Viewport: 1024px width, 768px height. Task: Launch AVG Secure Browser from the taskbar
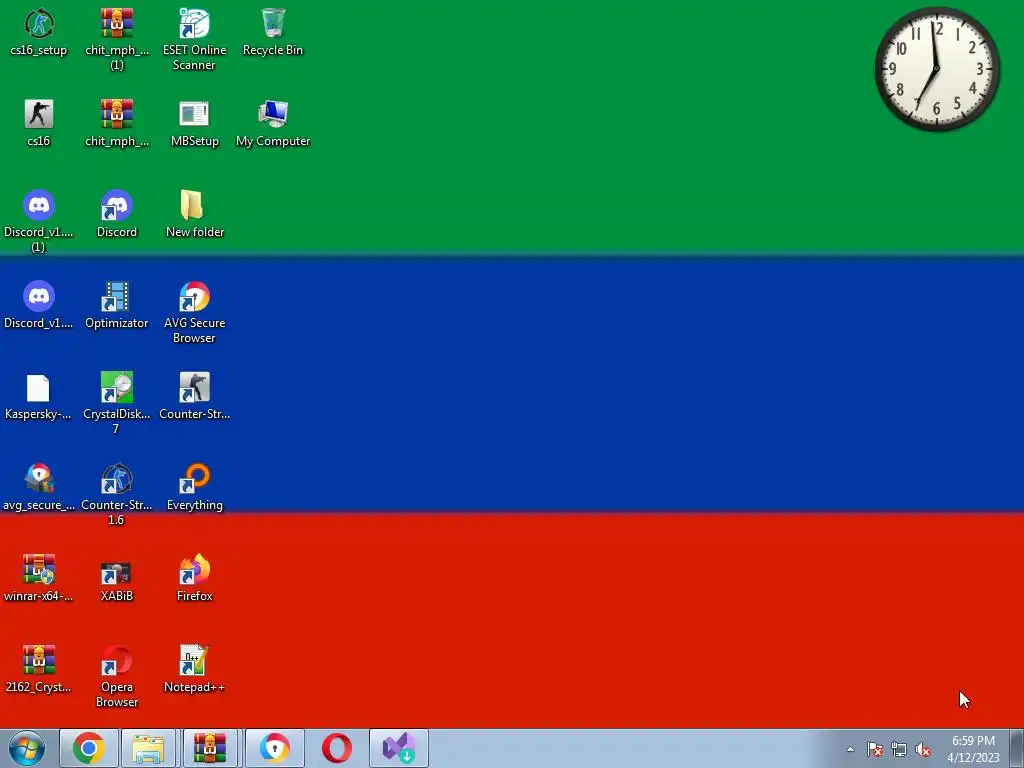click(274, 748)
